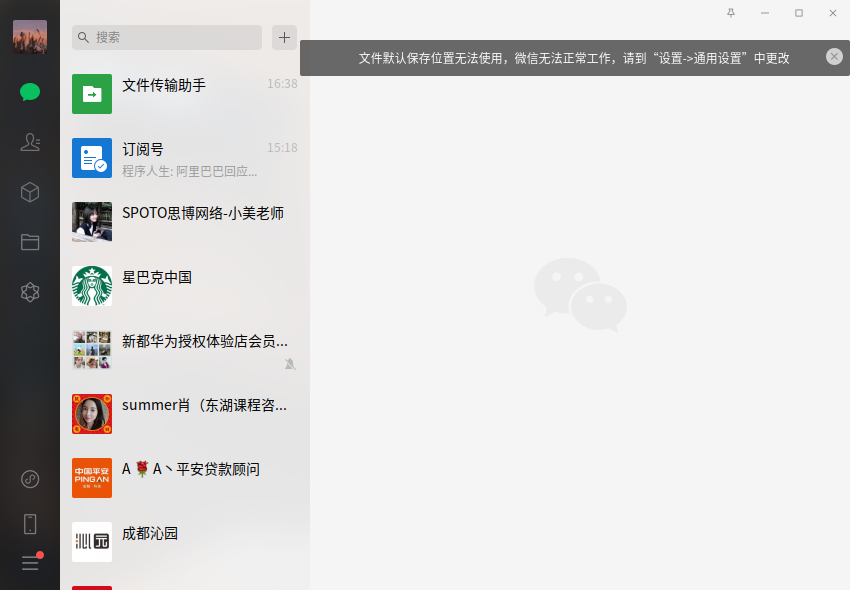The width and height of the screenshot is (850, 590).
Task: Open chat with SPOTO思博网络-小美老师
Action: point(185,222)
